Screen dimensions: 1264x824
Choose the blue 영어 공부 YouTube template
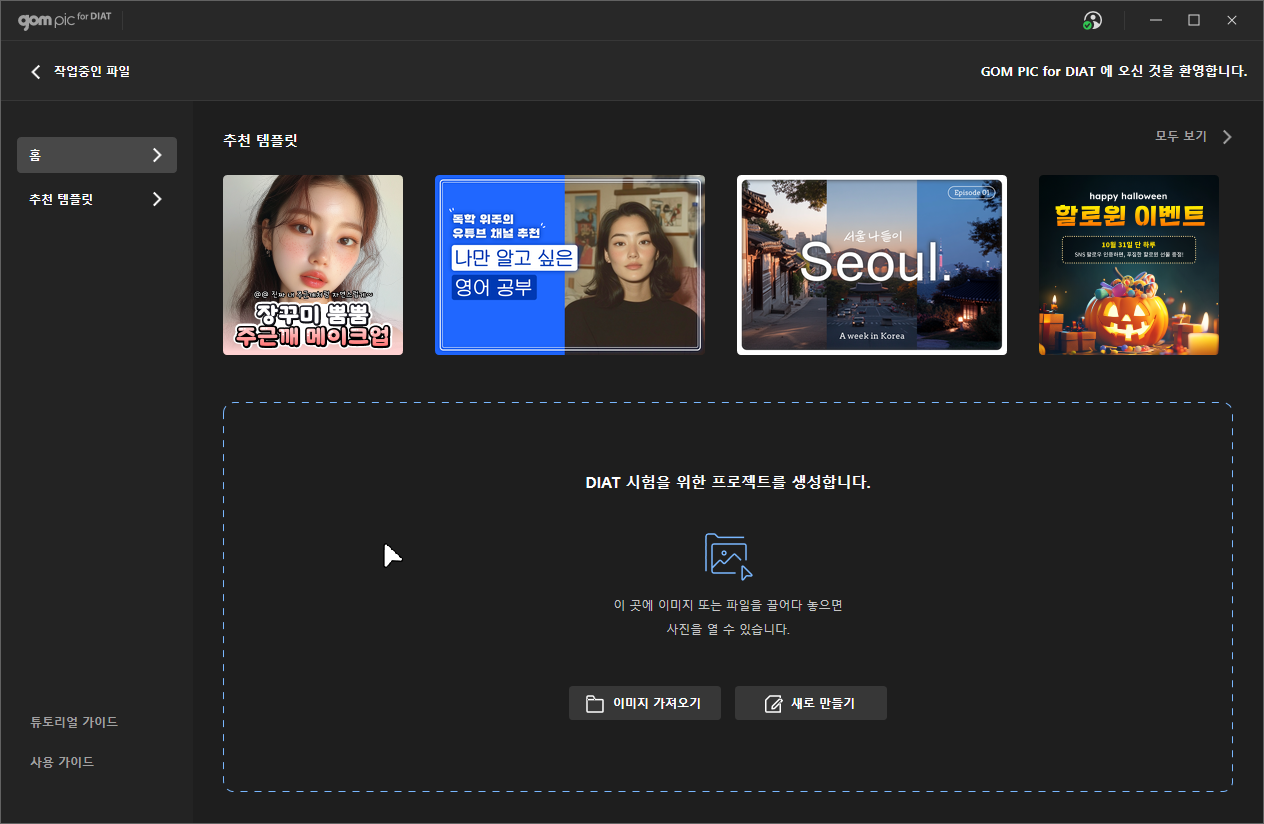(x=570, y=265)
